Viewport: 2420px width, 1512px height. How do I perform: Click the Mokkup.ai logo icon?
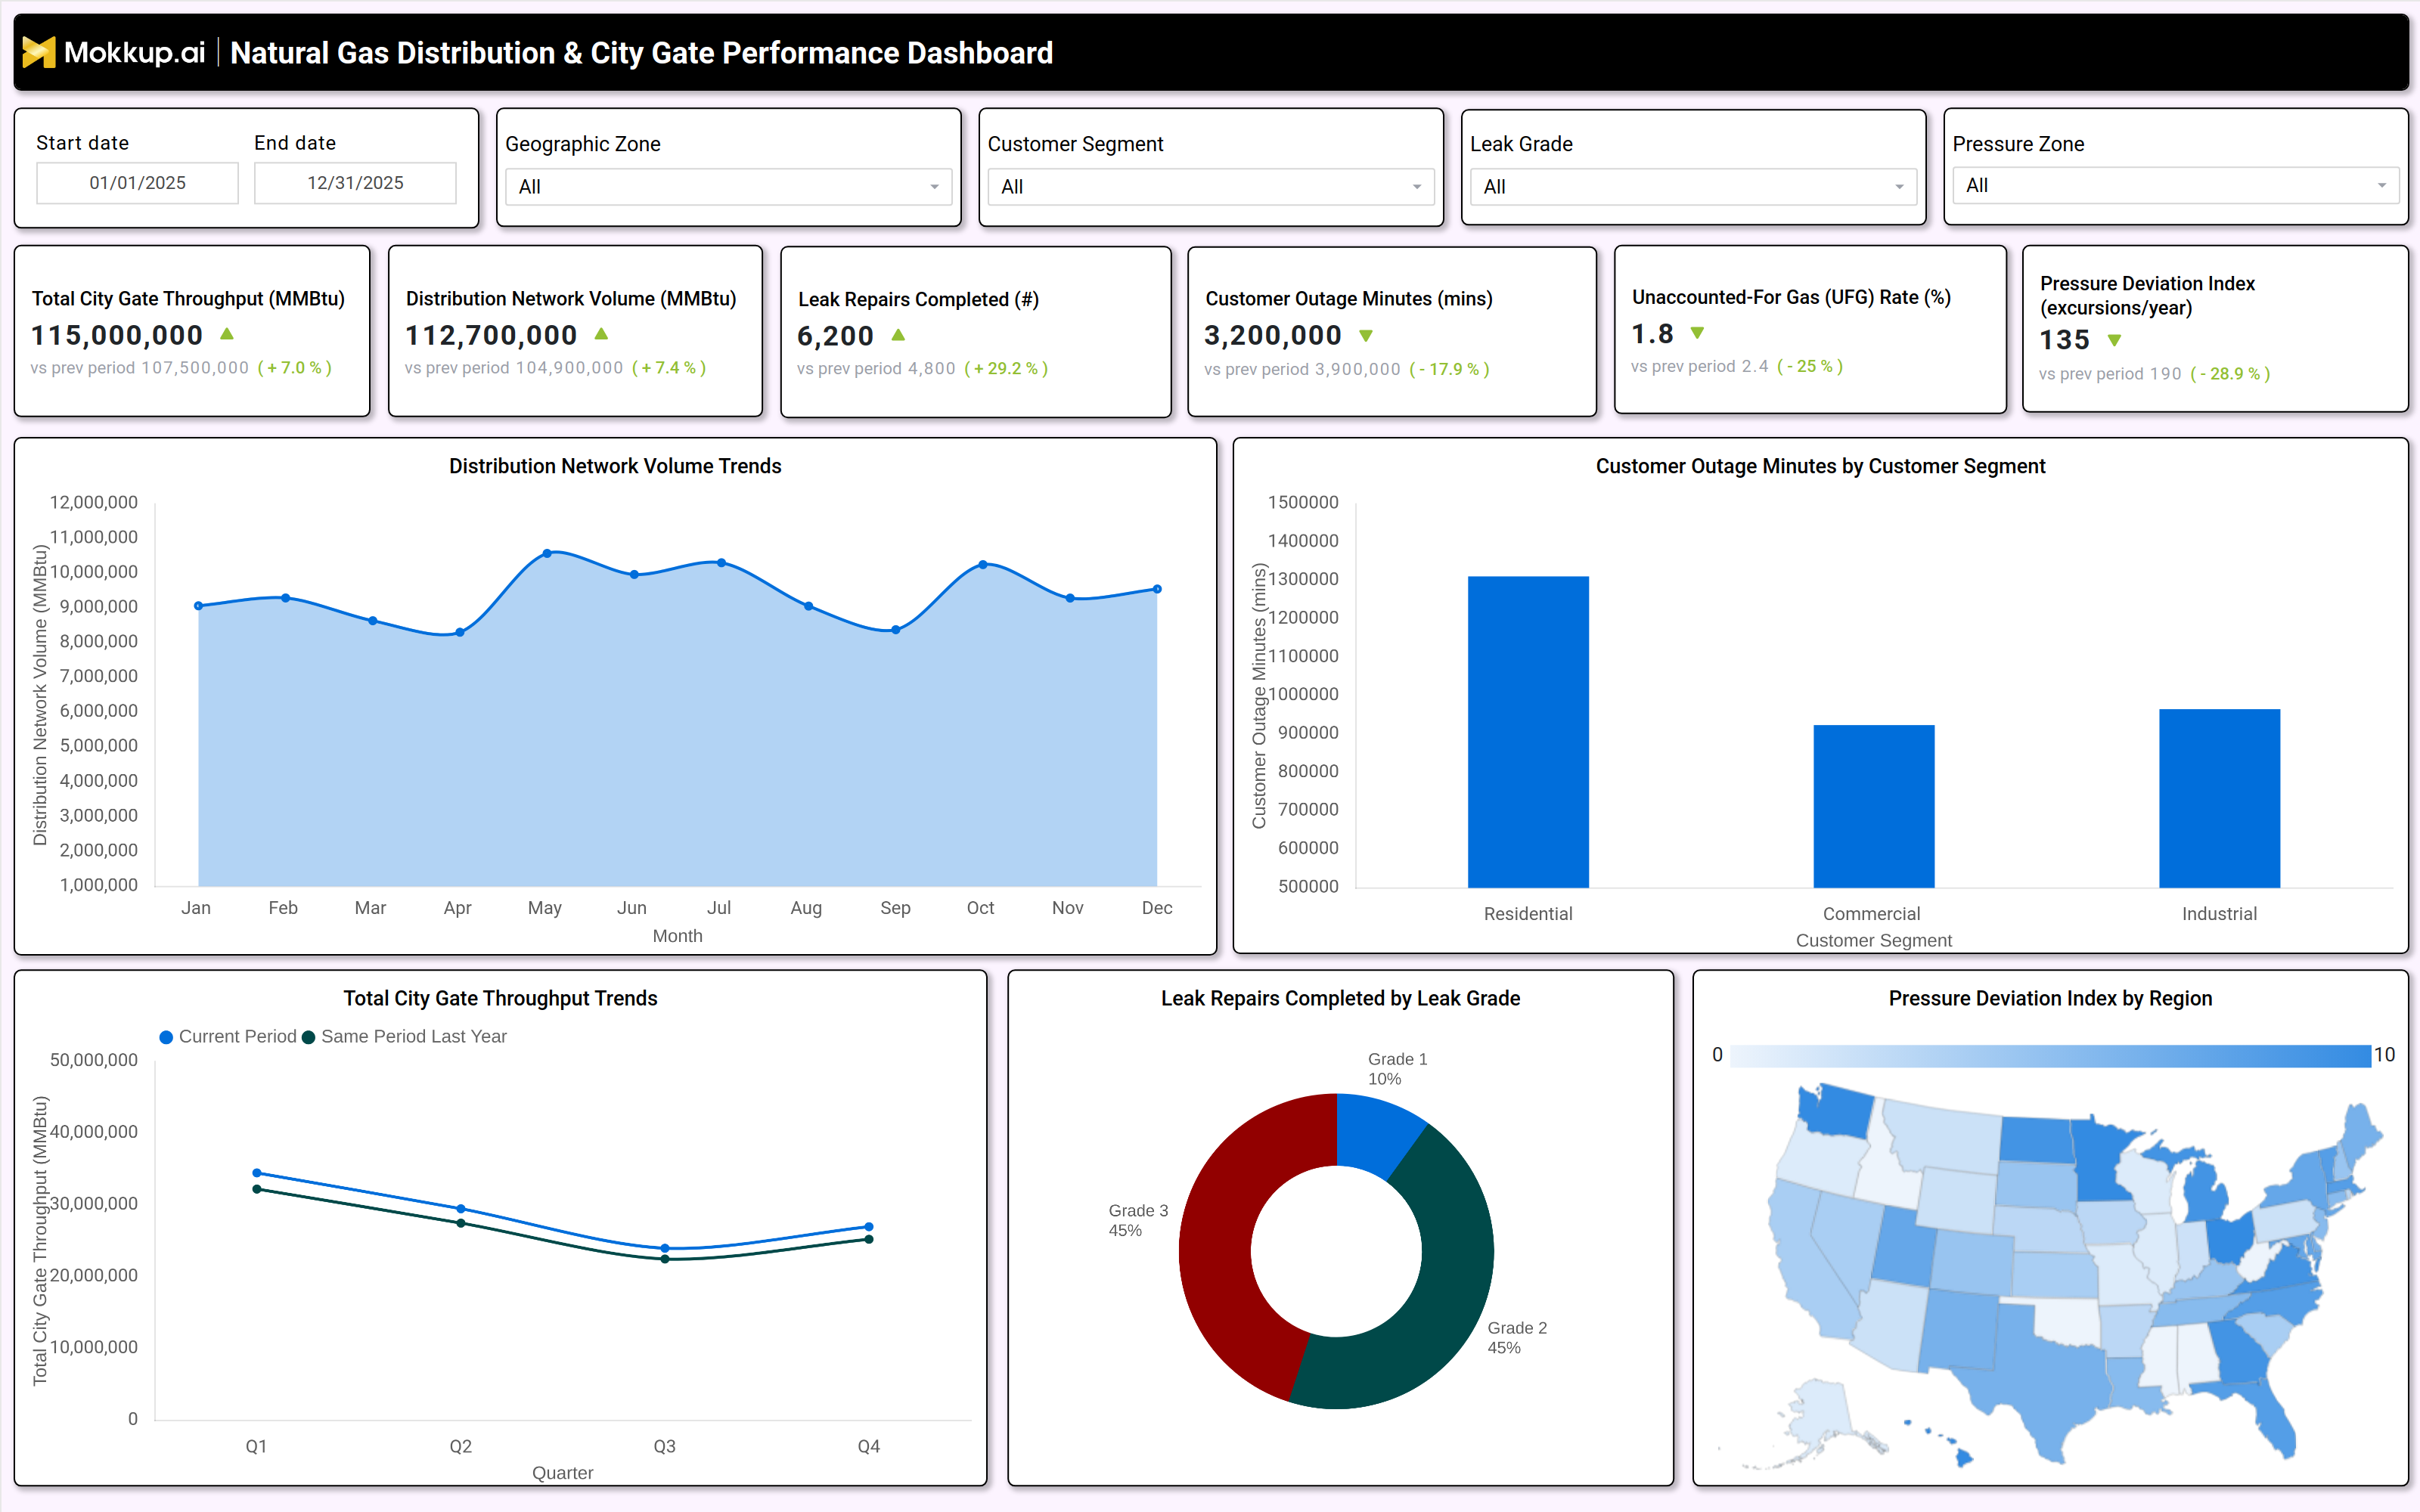coord(39,52)
